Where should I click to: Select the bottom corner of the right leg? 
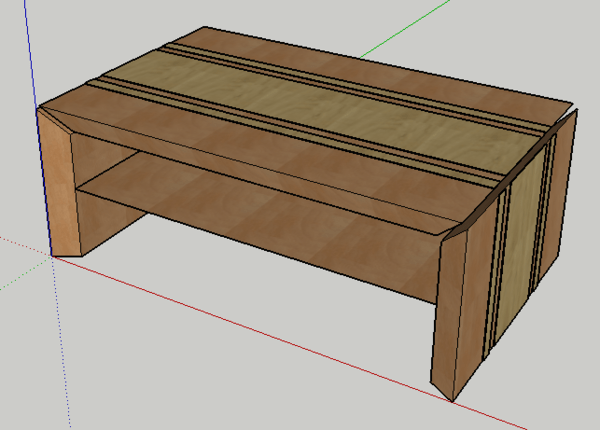(x=452, y=400)
